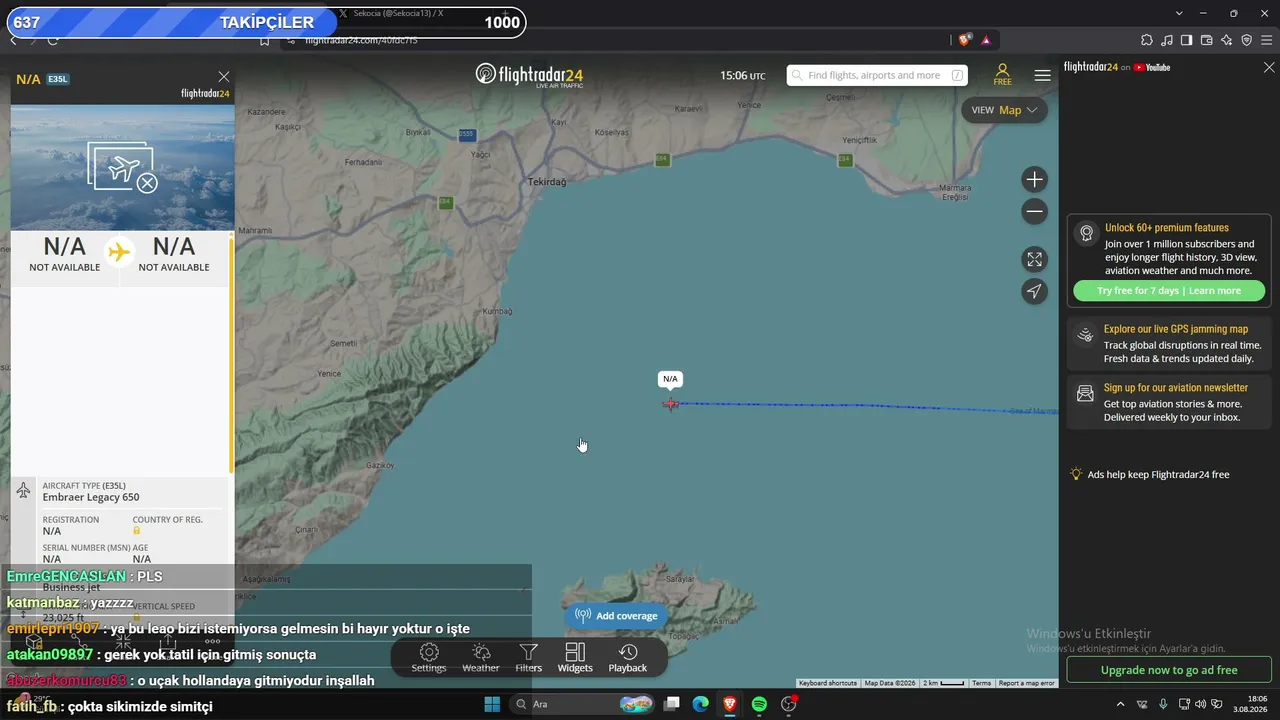The width and height of the screenshot is (1280, 720).
Task: Open the Brave Shields icon in address bar
Action: (964, 40)
